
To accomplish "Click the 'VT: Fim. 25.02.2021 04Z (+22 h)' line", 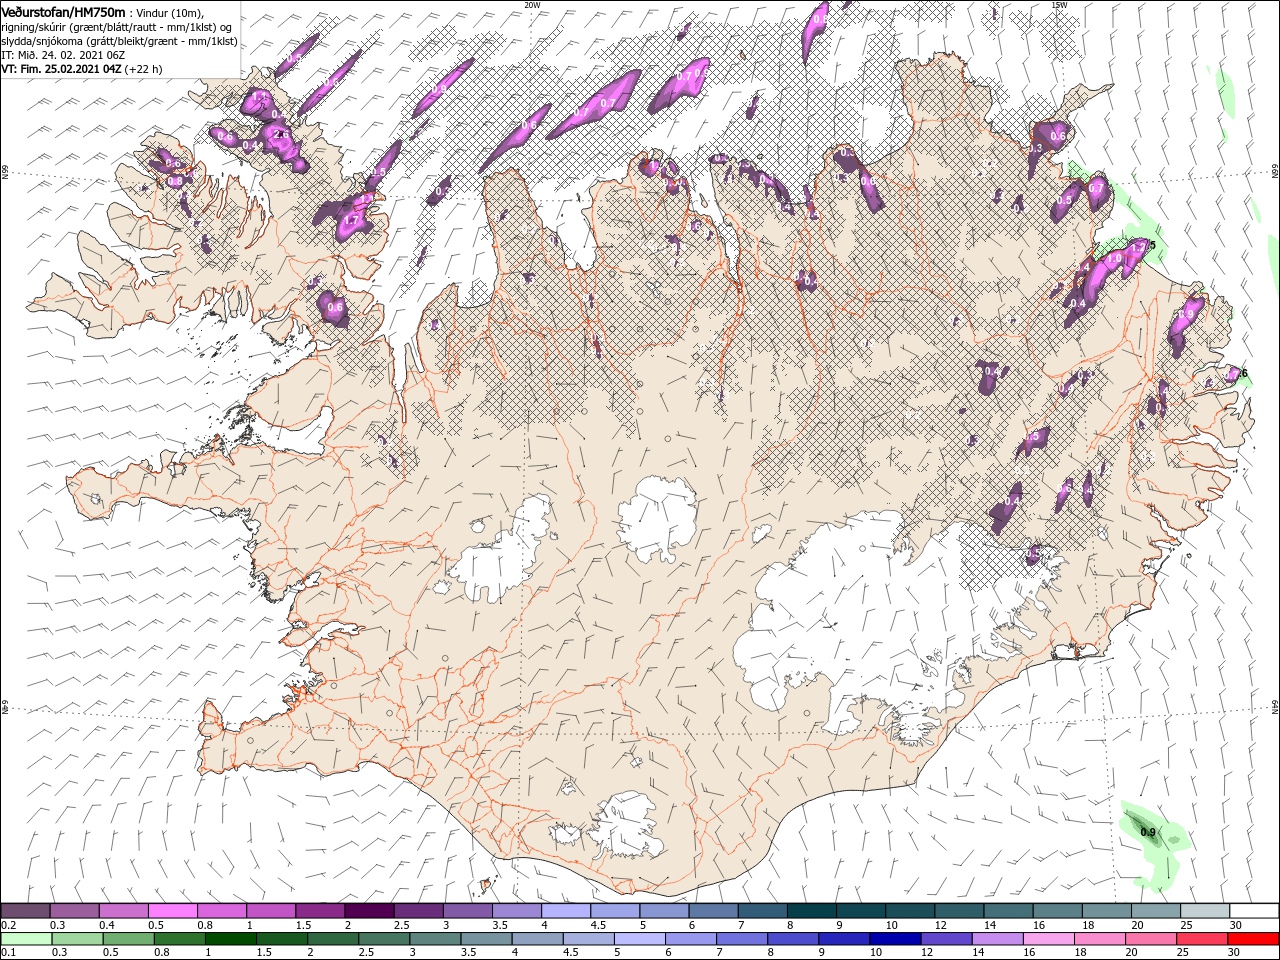I will click(x=82, y=69).
